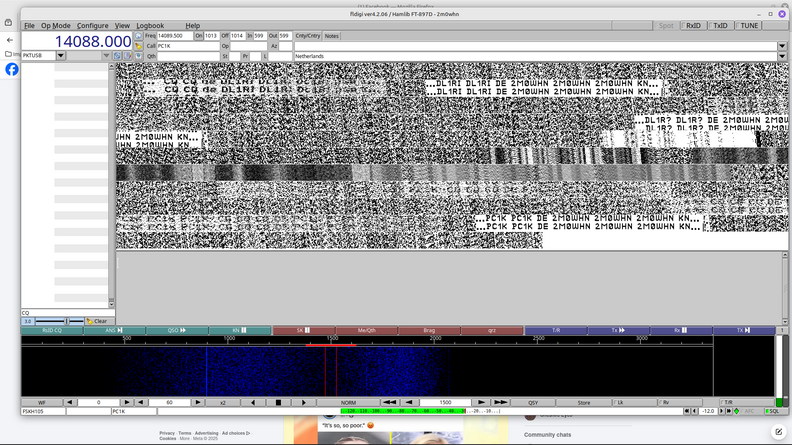Toggle the Rv reverse checkbox

(x=680, y=403)
